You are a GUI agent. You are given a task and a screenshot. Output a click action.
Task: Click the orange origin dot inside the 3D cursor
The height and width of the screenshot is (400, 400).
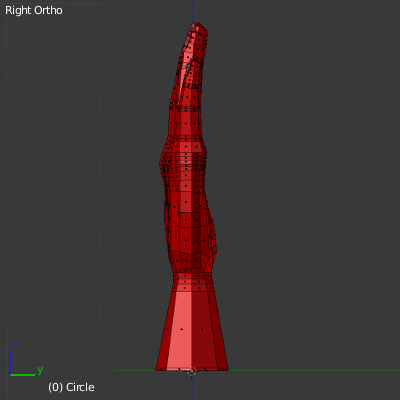coord(192,371)
